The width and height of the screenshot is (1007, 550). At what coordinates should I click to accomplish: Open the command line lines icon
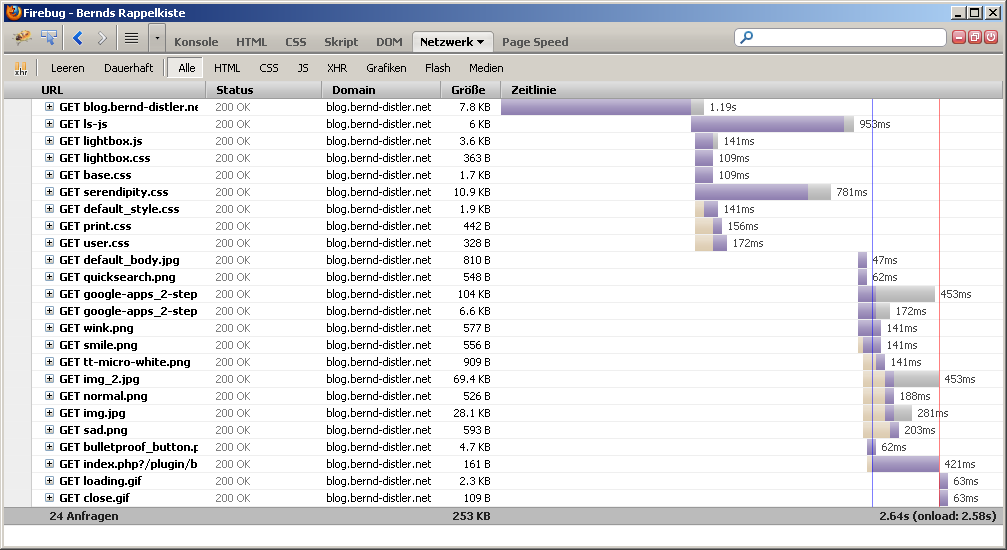tap(131, 39)
